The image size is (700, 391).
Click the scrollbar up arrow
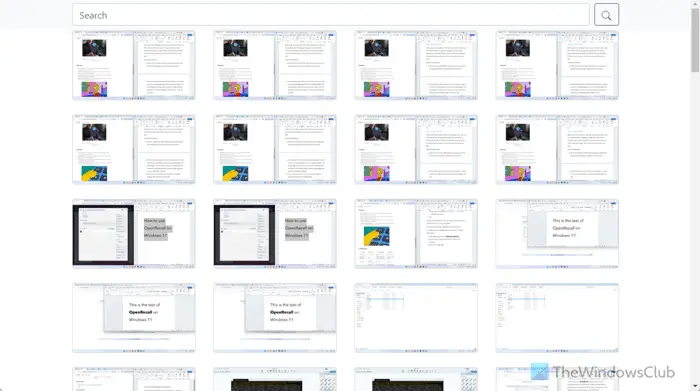[x=695, y=3]
